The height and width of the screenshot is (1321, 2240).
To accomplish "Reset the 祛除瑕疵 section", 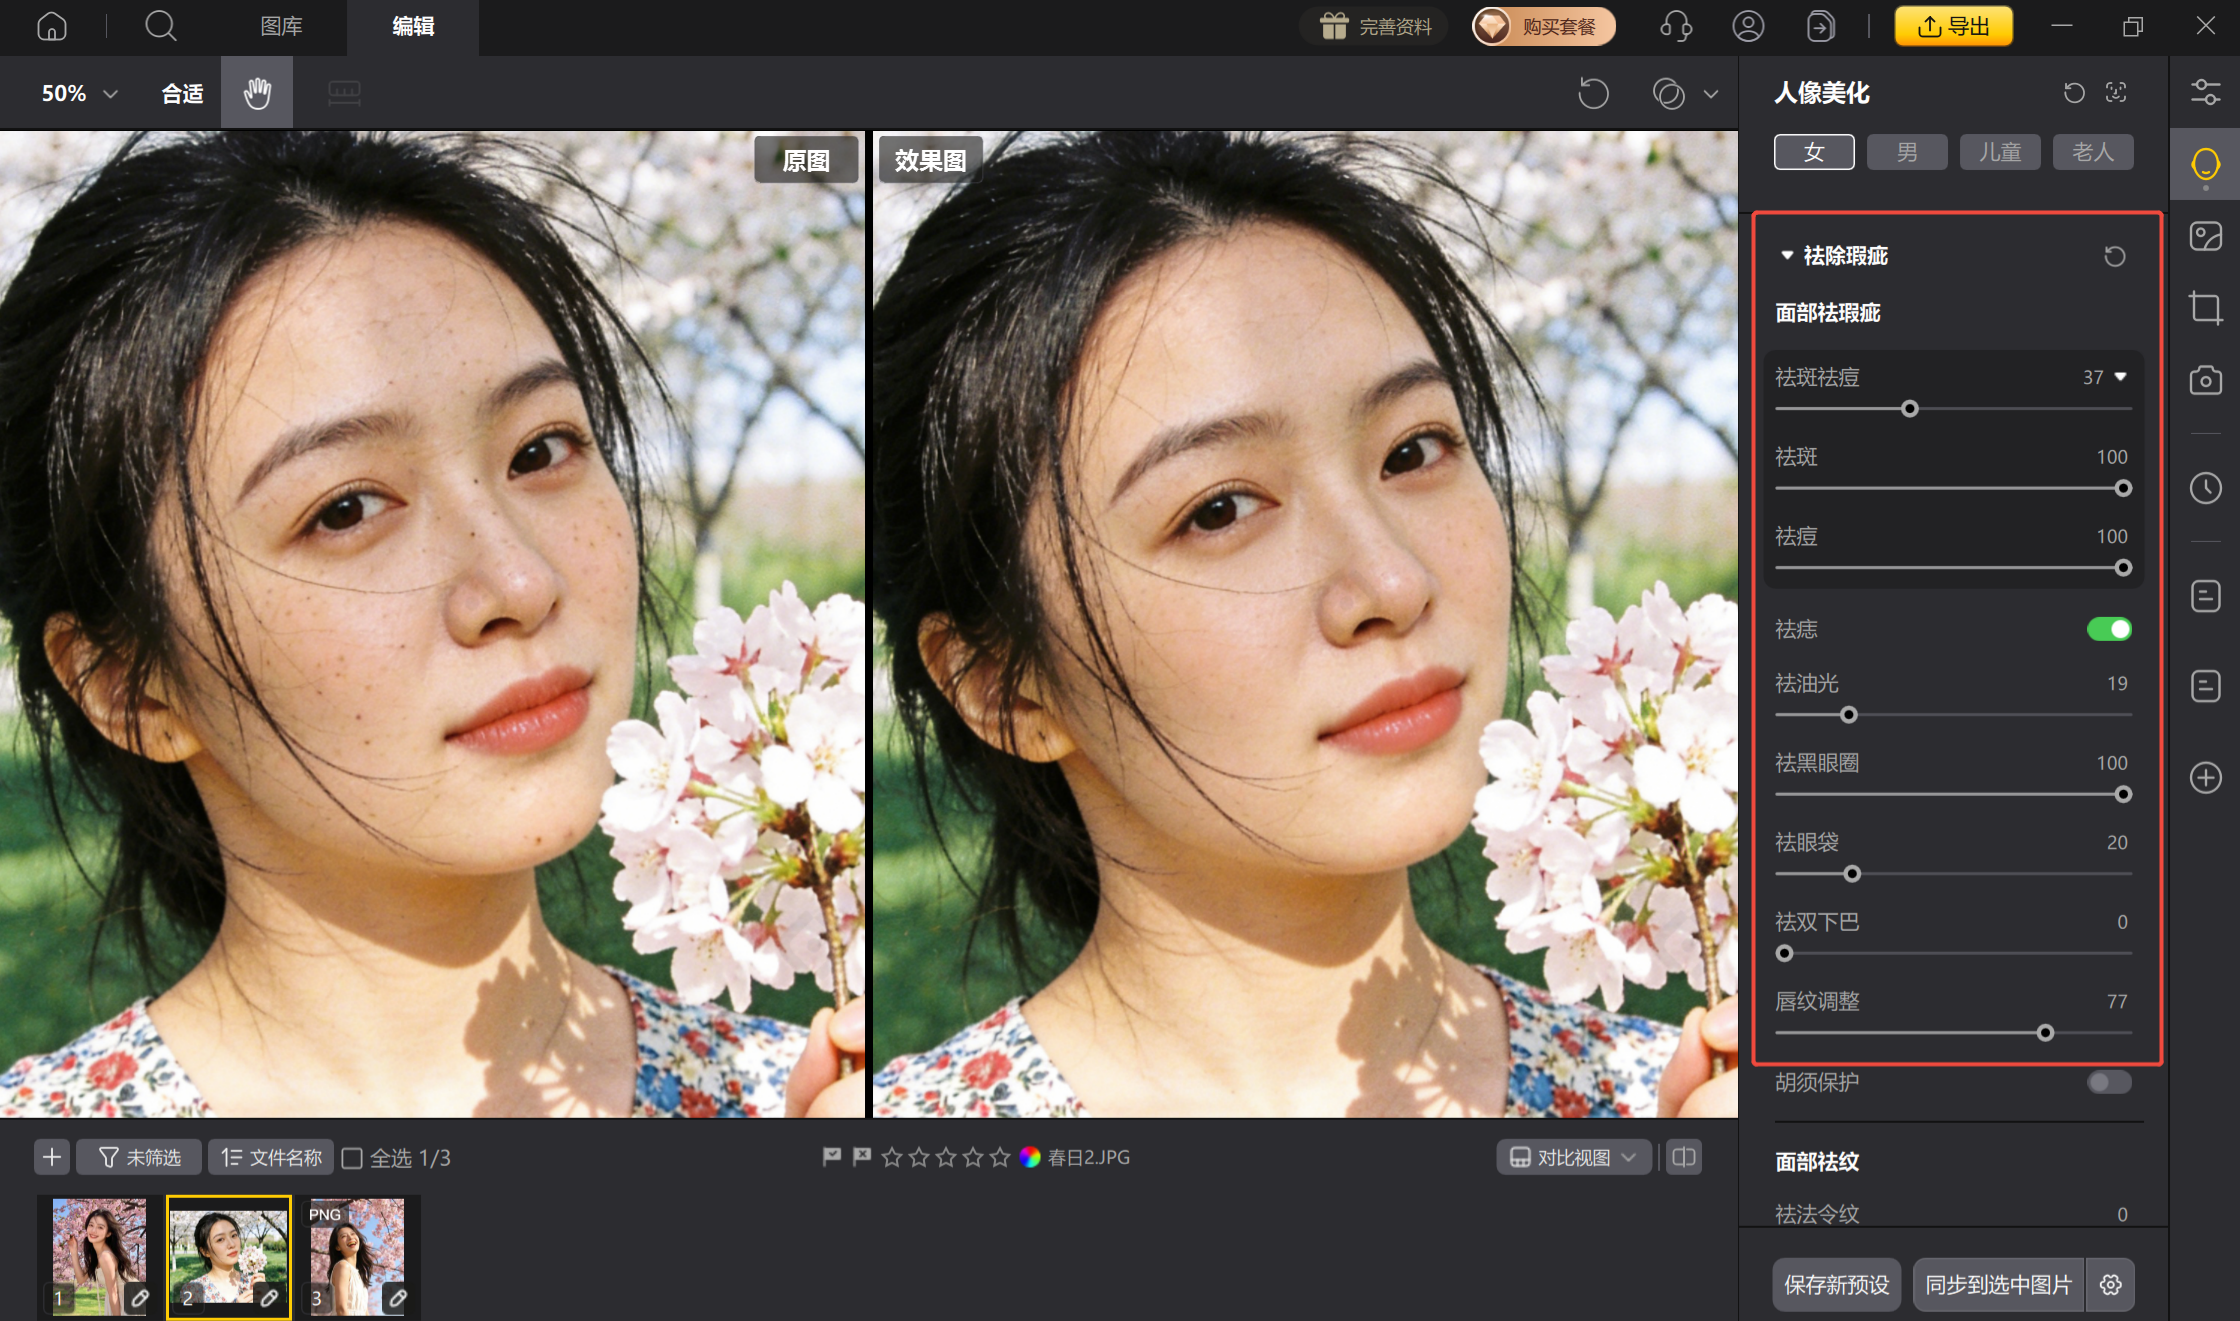I will pos(2114,256).
